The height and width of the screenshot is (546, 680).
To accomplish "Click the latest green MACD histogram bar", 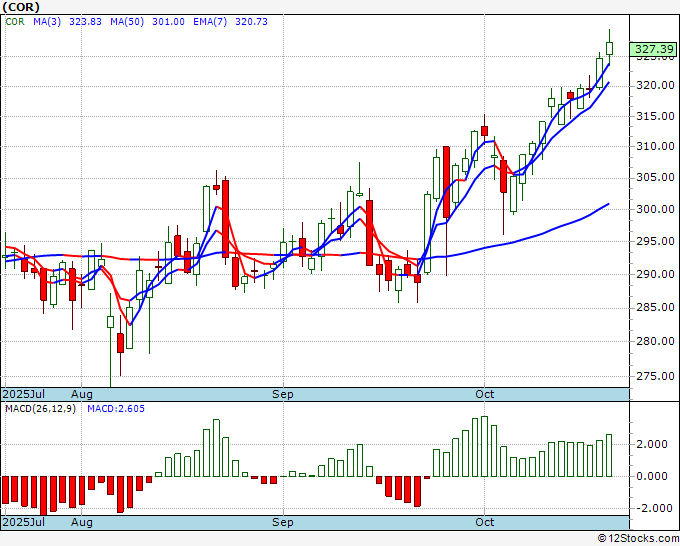I will 609,455.
